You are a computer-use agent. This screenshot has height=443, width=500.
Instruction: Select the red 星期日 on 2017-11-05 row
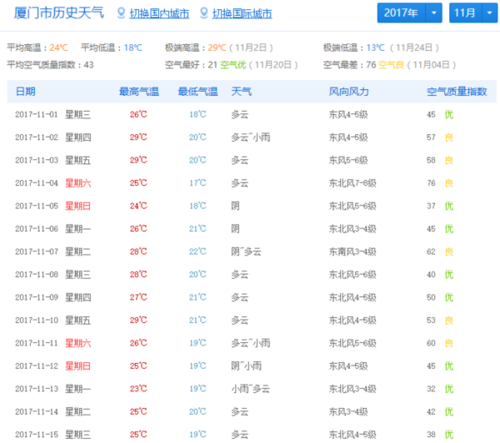coord(78,206)
